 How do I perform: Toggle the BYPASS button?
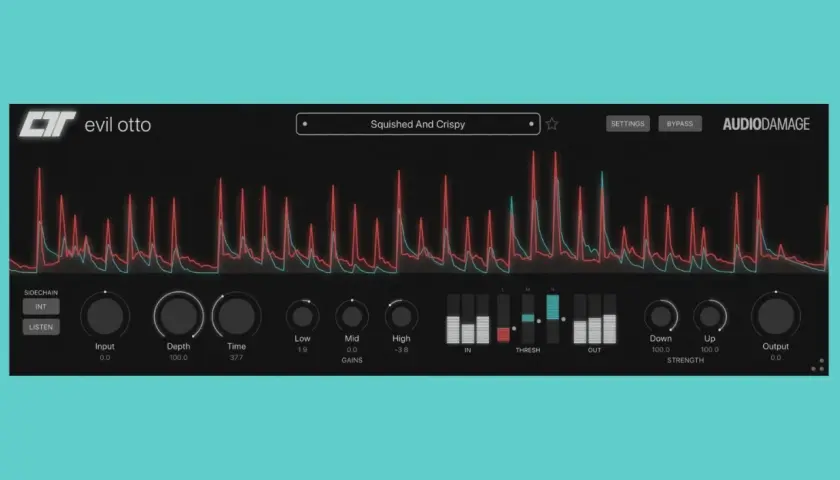pos(680,124)
